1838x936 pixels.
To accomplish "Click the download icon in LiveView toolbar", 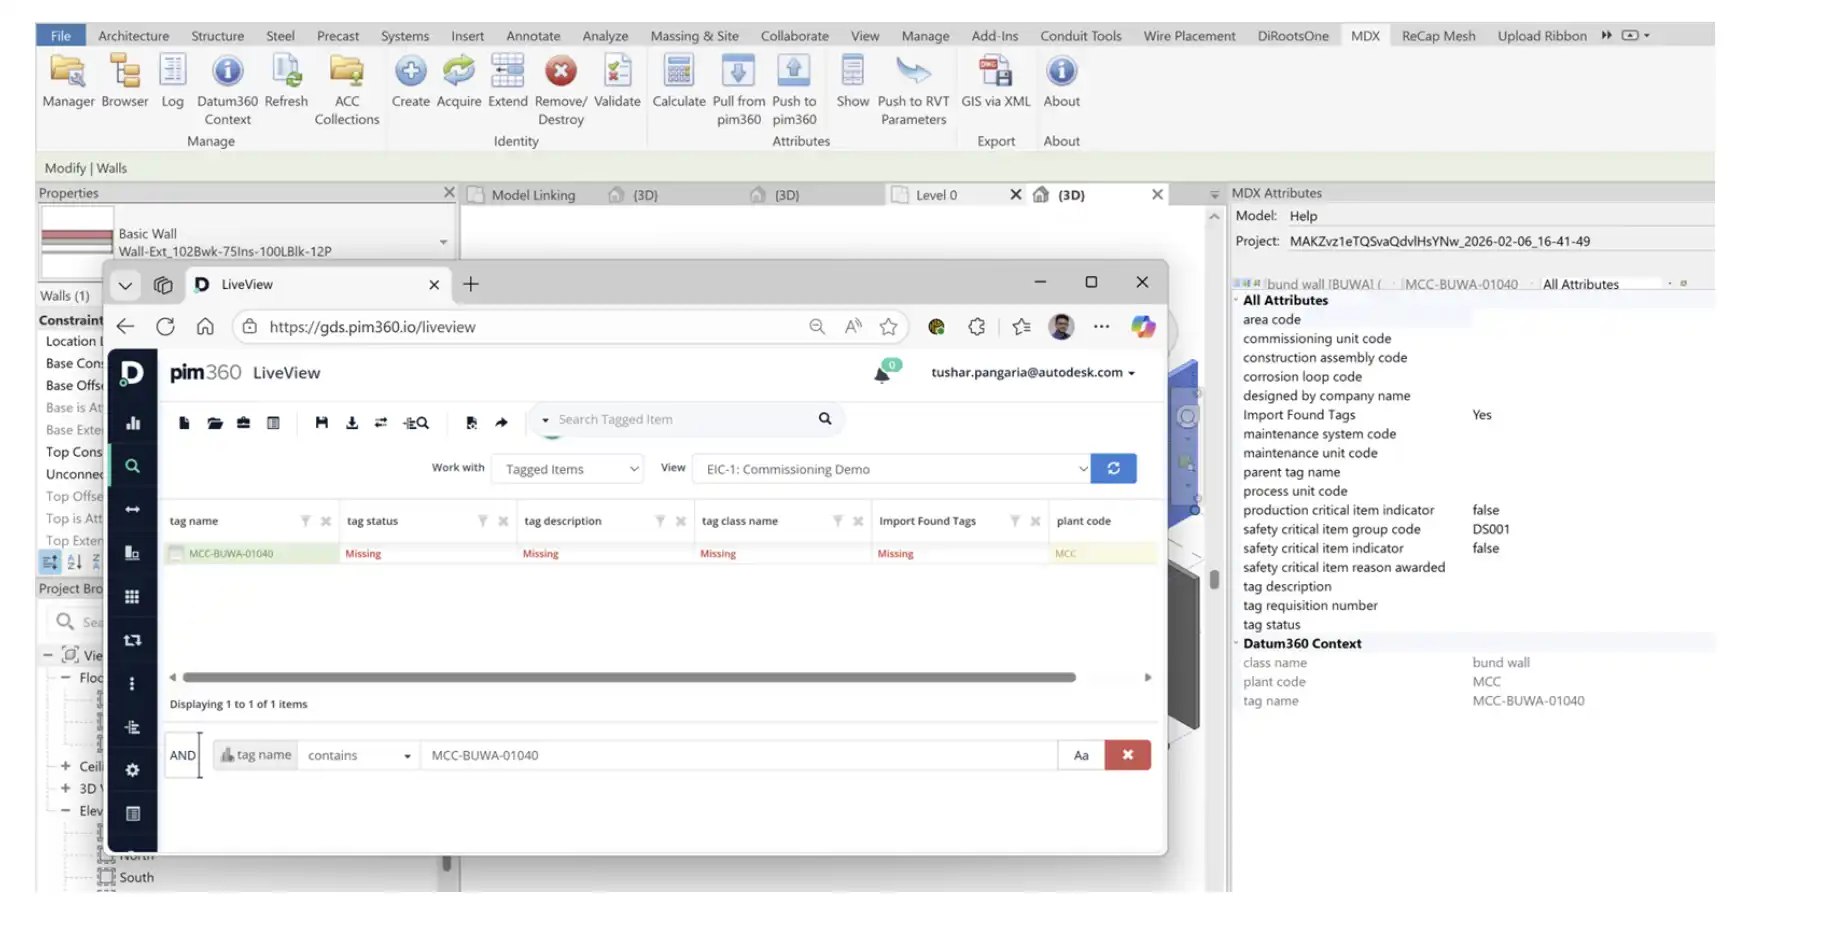I will [x=351, y=422].
